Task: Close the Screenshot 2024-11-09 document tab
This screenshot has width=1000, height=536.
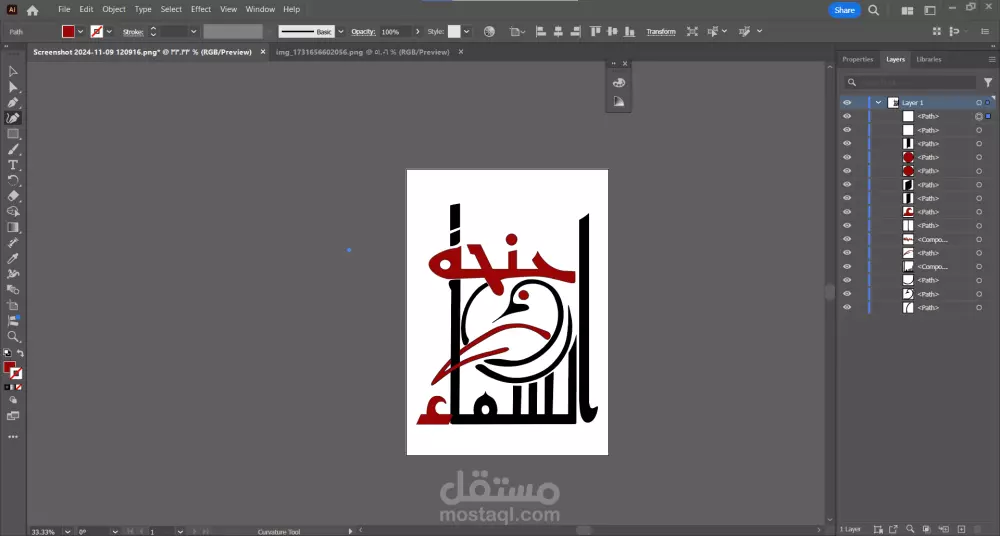Action: click(x=263, y=52)
